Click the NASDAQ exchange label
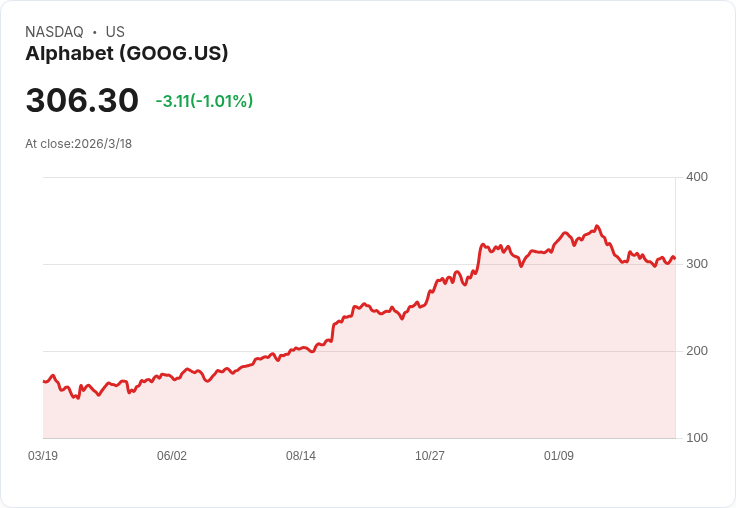Screen dimensions: 736x508 54,32
